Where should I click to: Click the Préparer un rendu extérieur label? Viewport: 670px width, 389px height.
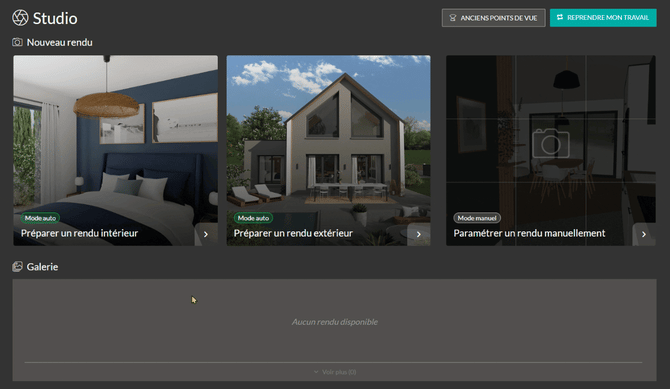click(x=293, y=233)
